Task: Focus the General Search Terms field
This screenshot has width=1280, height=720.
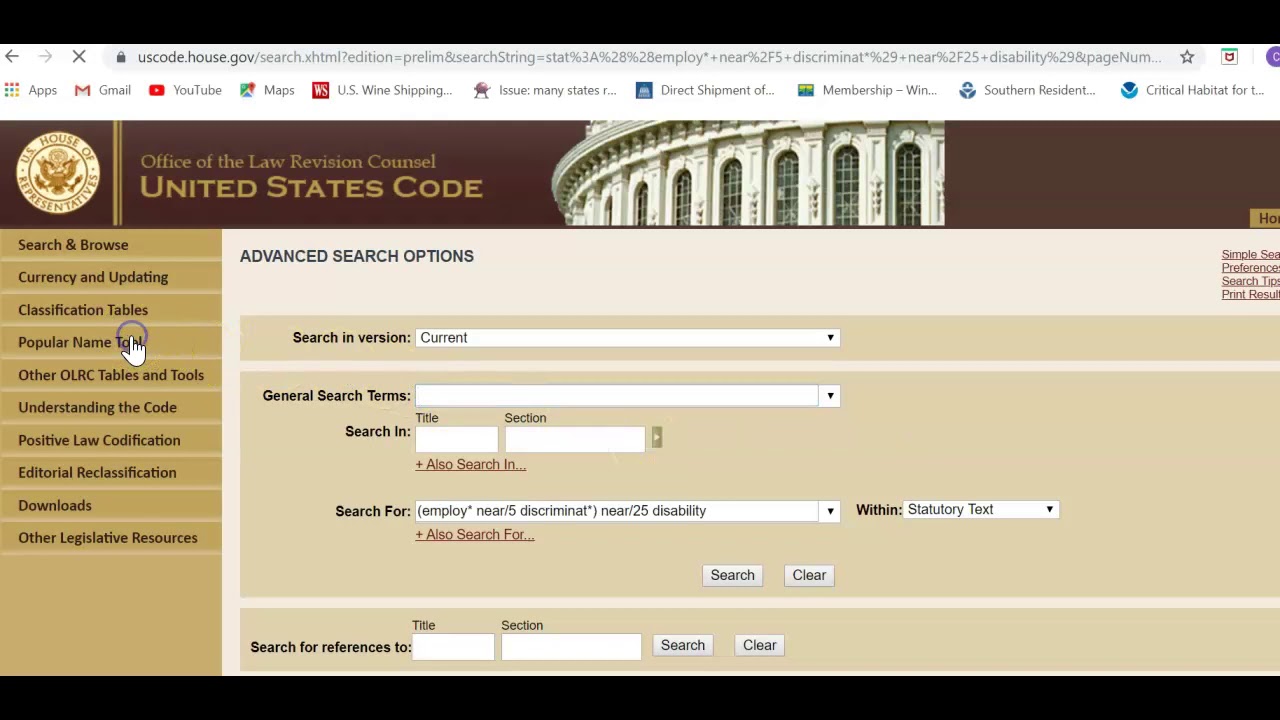Action: click(x=617, y=396)
